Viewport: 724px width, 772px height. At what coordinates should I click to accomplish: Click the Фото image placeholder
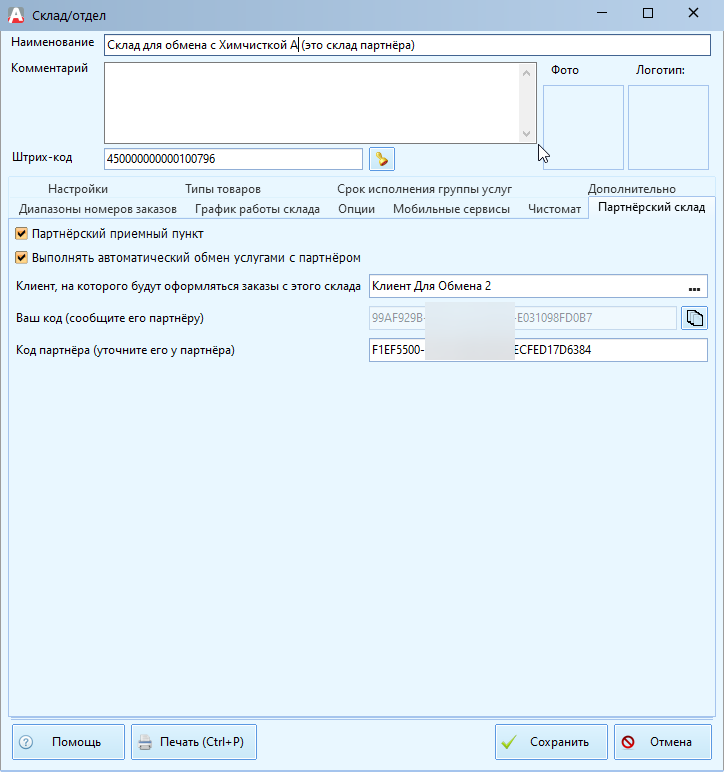click(x=583, y=127)
